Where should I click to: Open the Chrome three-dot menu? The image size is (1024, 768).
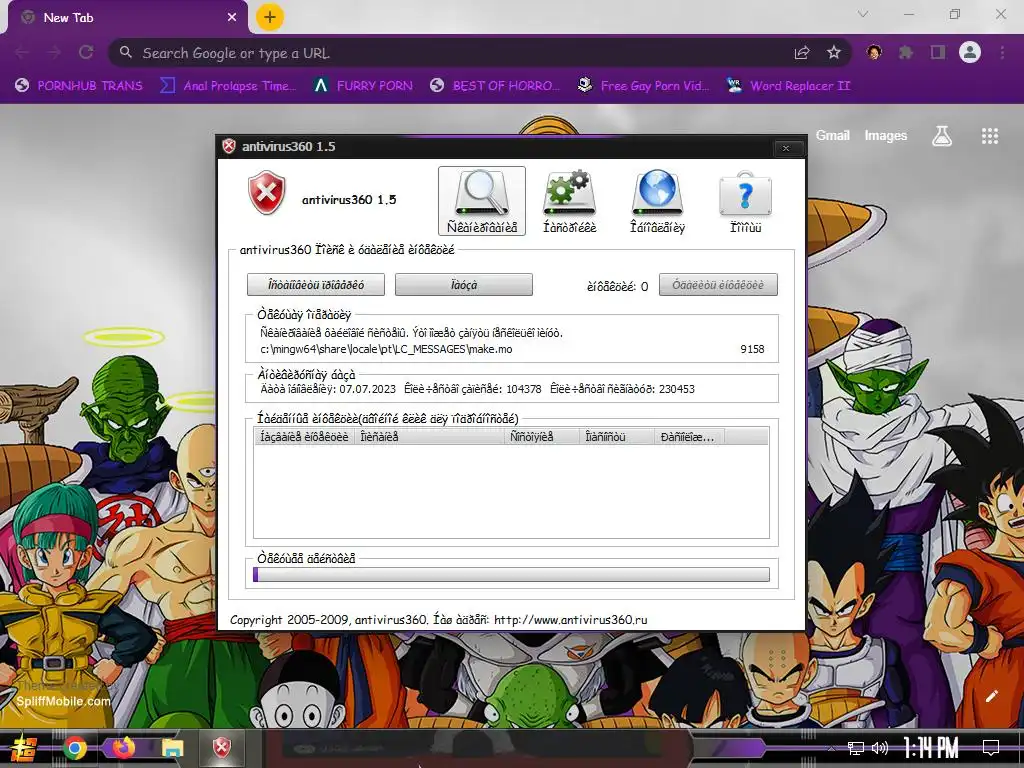tap(1002, 52)
